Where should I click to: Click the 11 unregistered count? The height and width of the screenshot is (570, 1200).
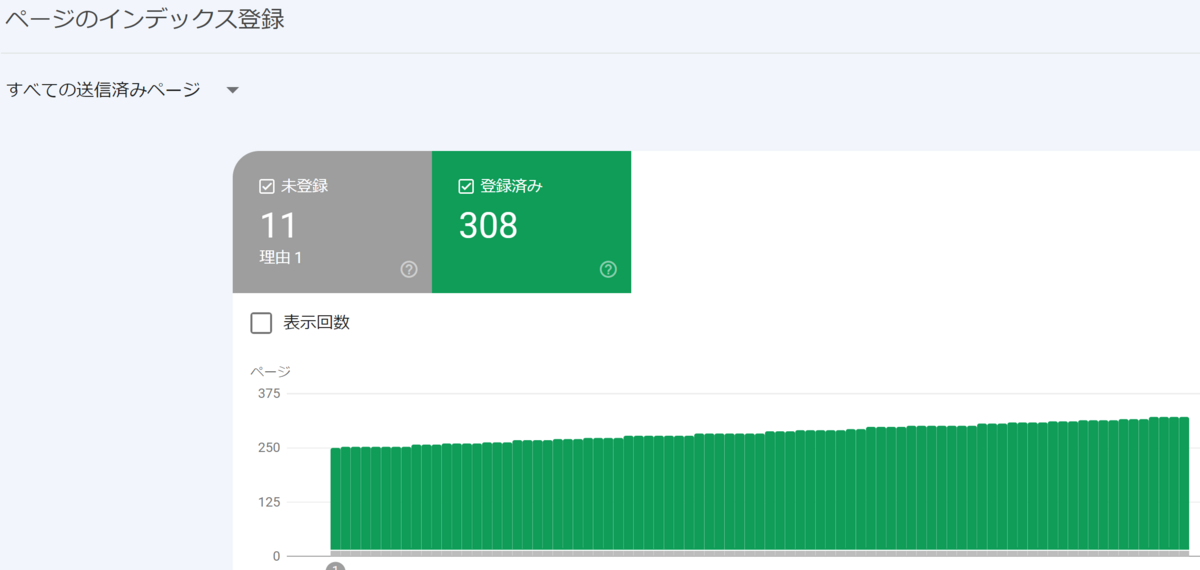point(278,226)
